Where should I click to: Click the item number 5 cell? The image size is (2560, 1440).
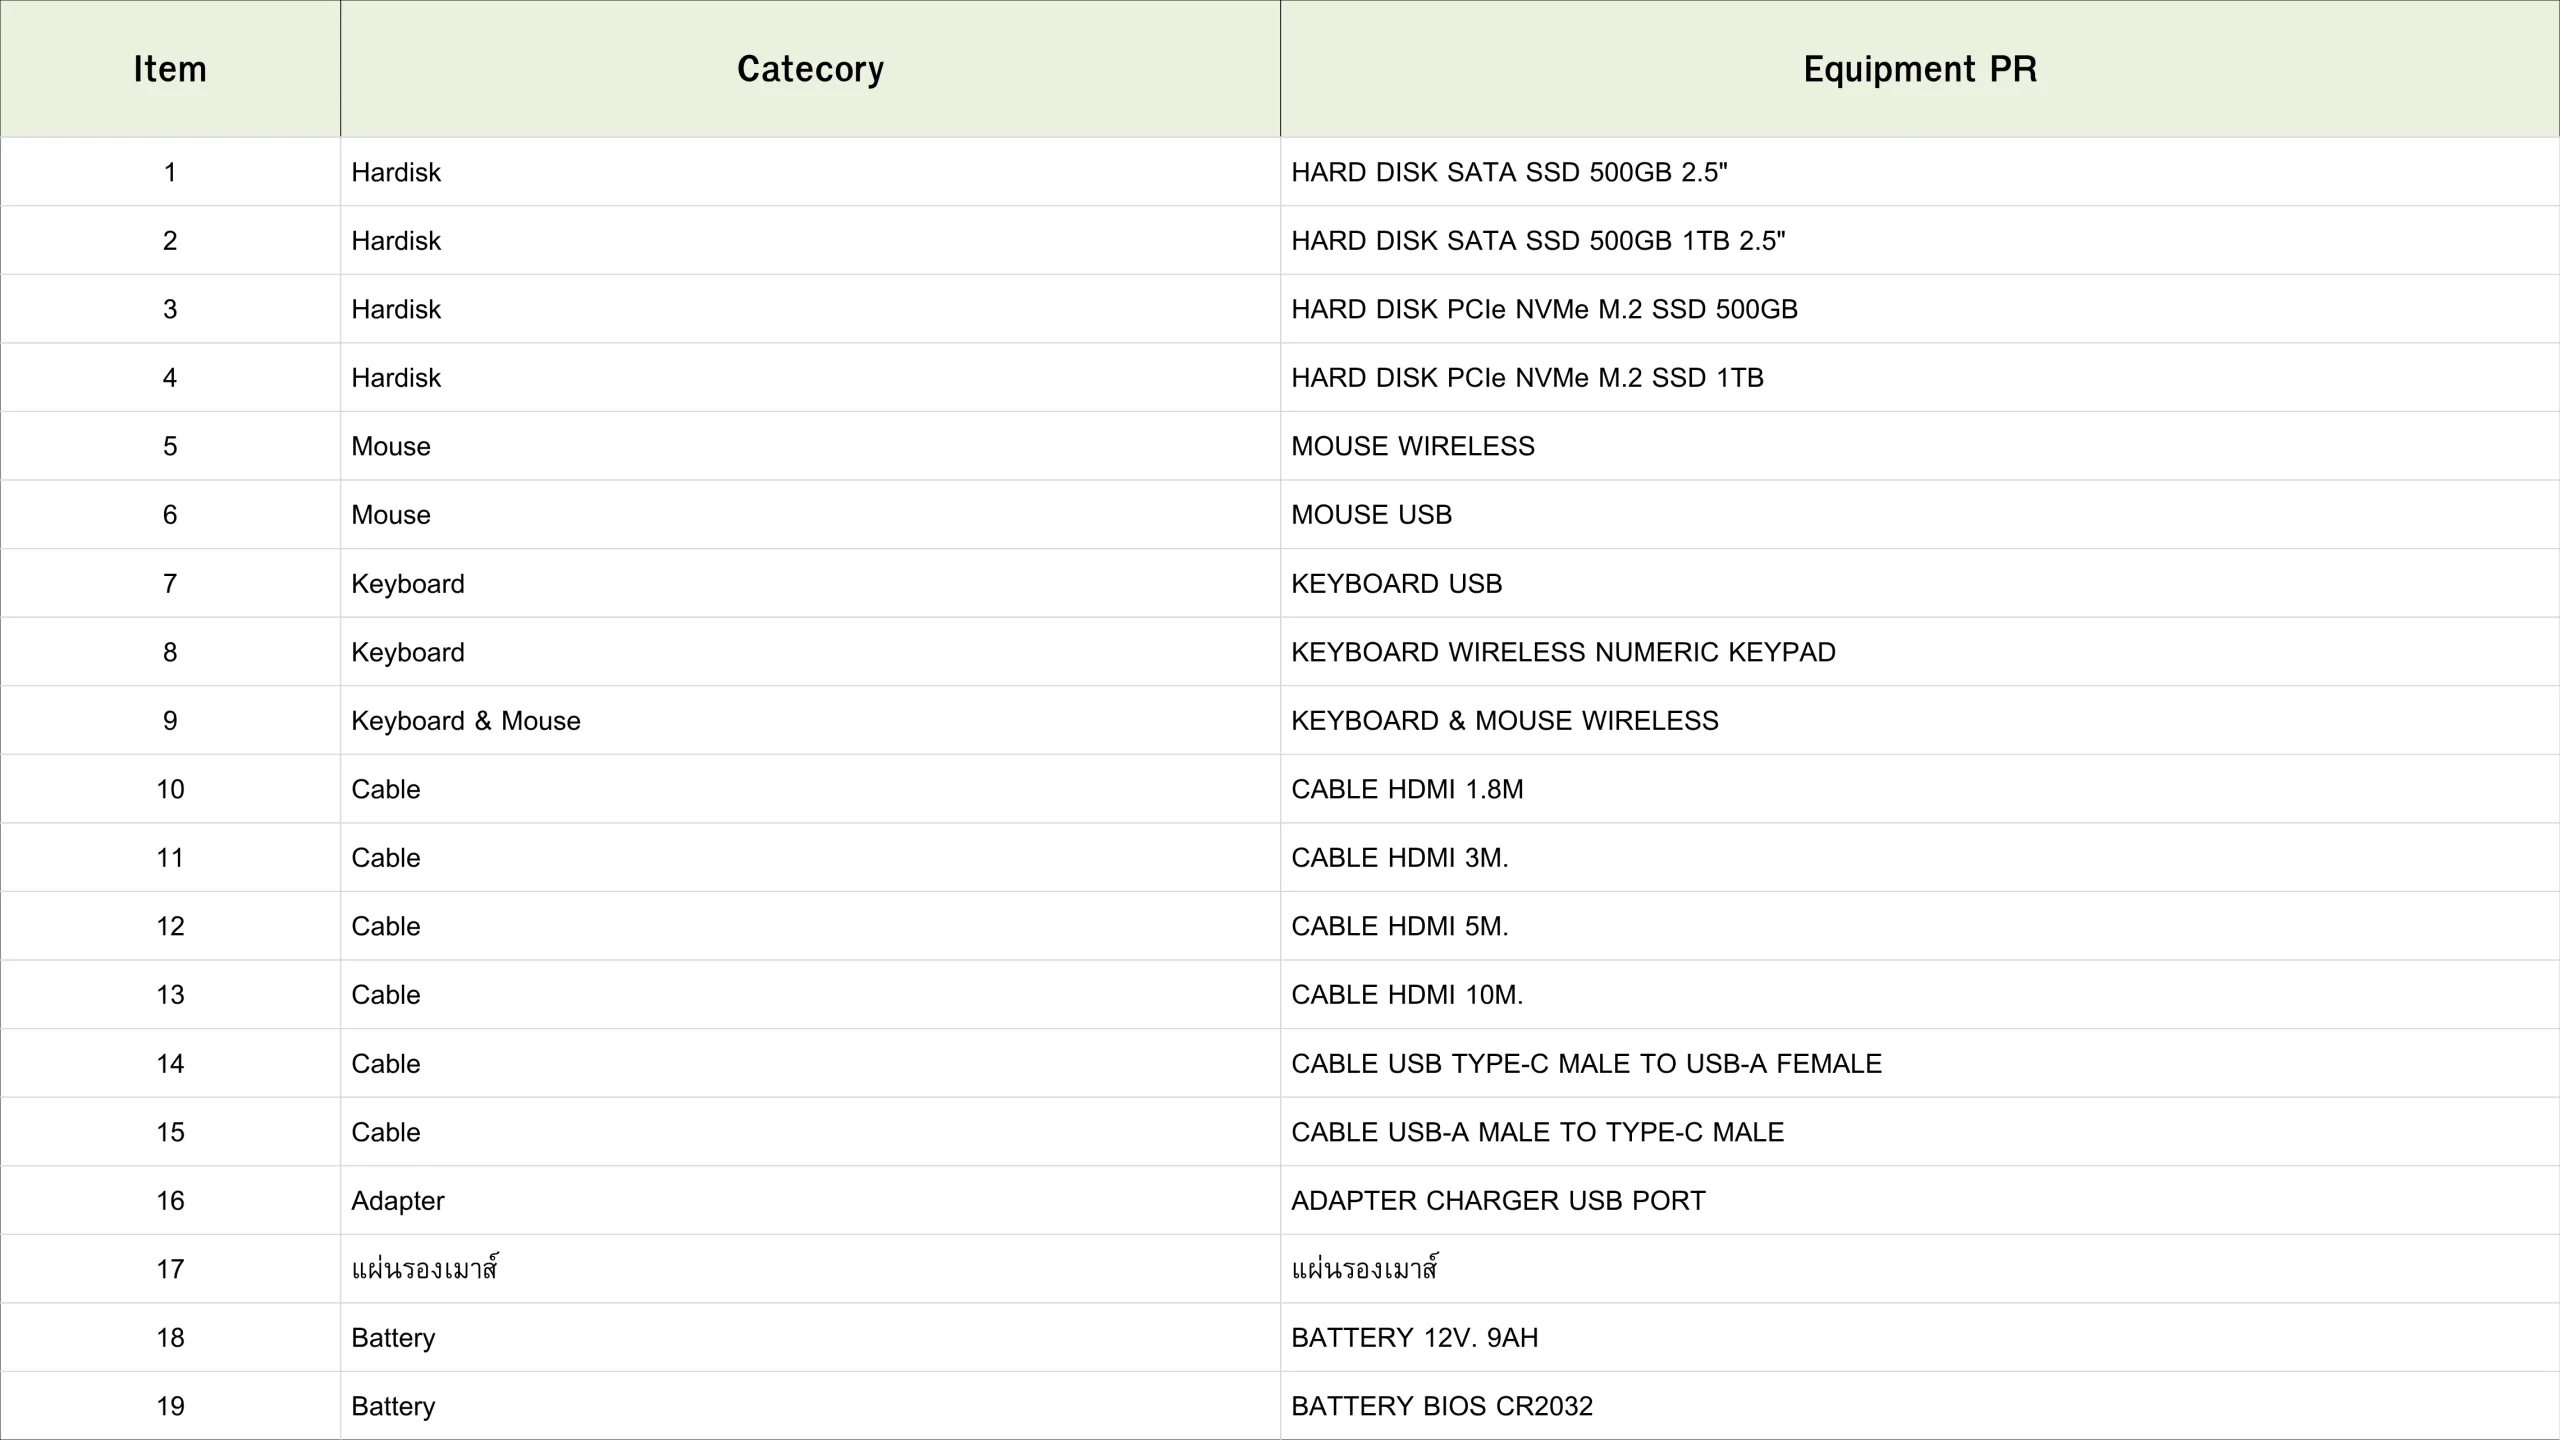tap(170, 446)
